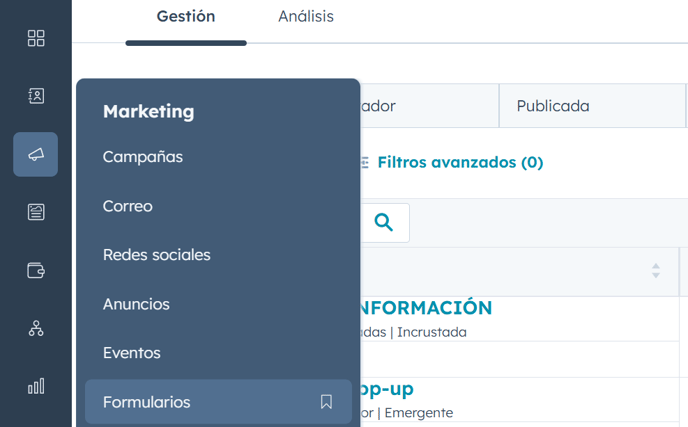The image size is (688, 427).
Task: Open Anuncios from the Marketing menu
Action: tap(136, 304)
